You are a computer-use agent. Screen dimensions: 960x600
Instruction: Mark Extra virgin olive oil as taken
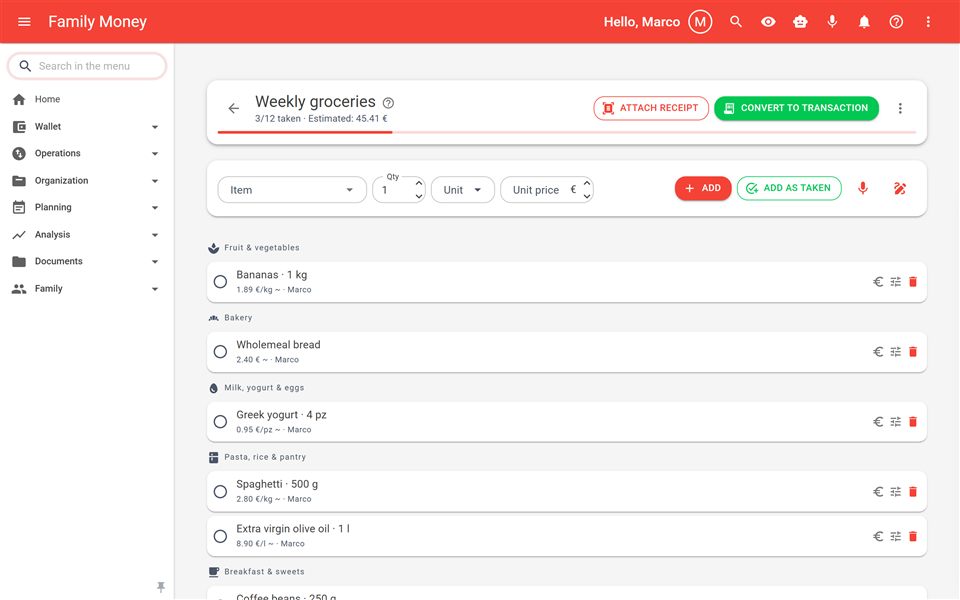point(220,536)
